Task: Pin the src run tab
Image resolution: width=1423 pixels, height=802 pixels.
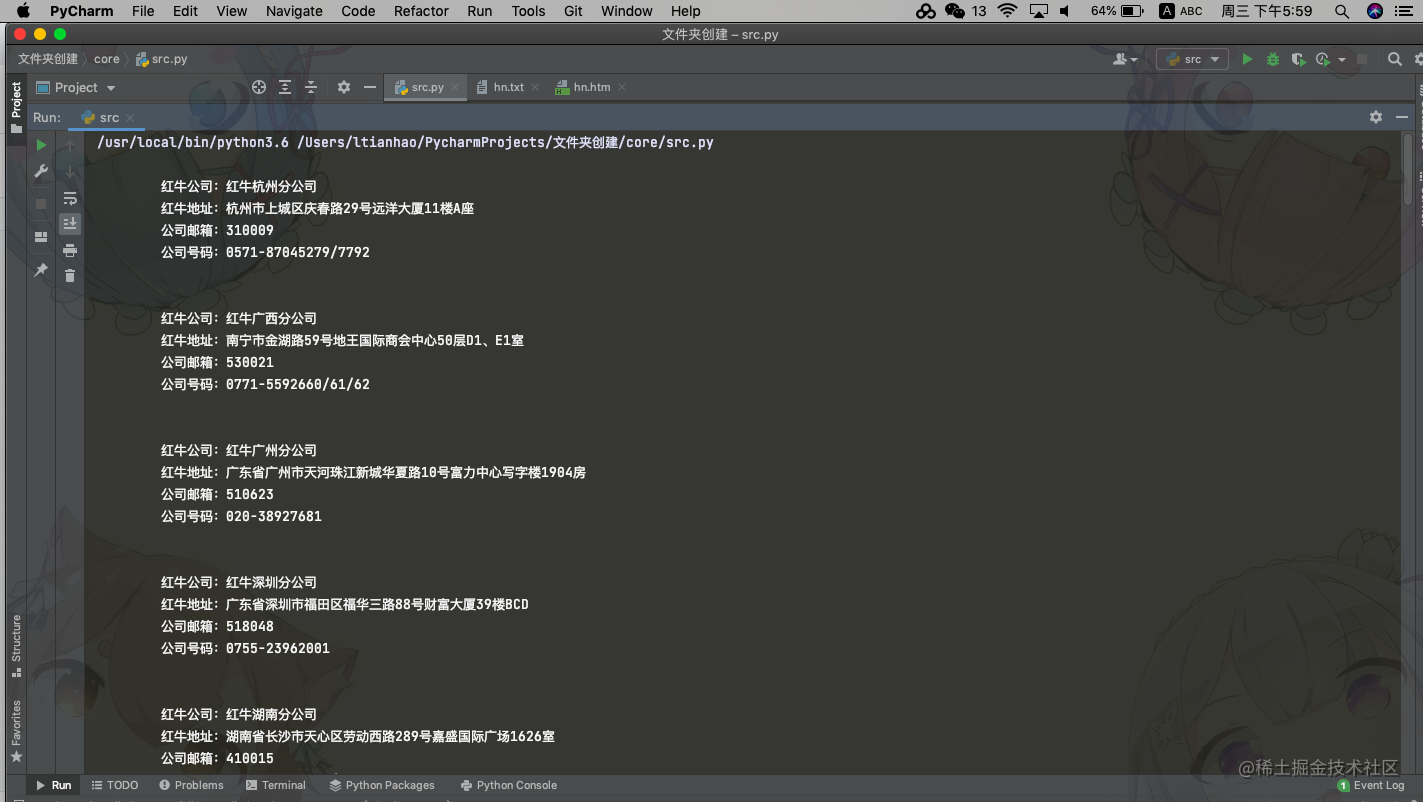Action: pyautogui.click(x=41, y=270)
